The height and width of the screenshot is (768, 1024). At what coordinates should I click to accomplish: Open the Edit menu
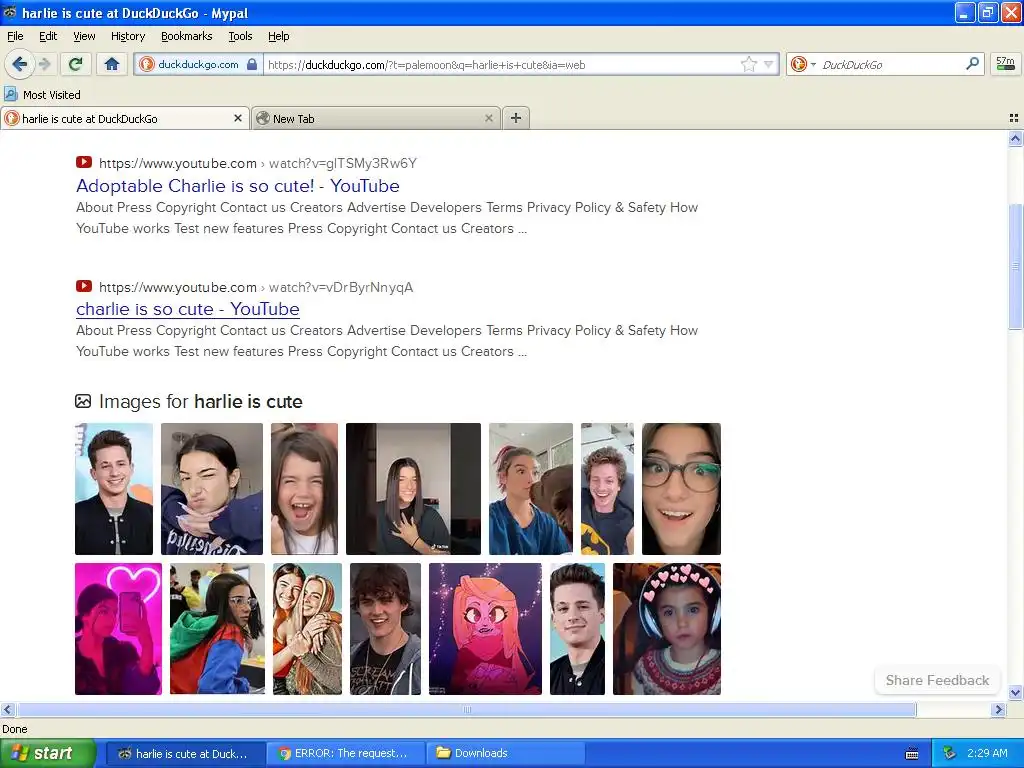[x=48, y=36]
